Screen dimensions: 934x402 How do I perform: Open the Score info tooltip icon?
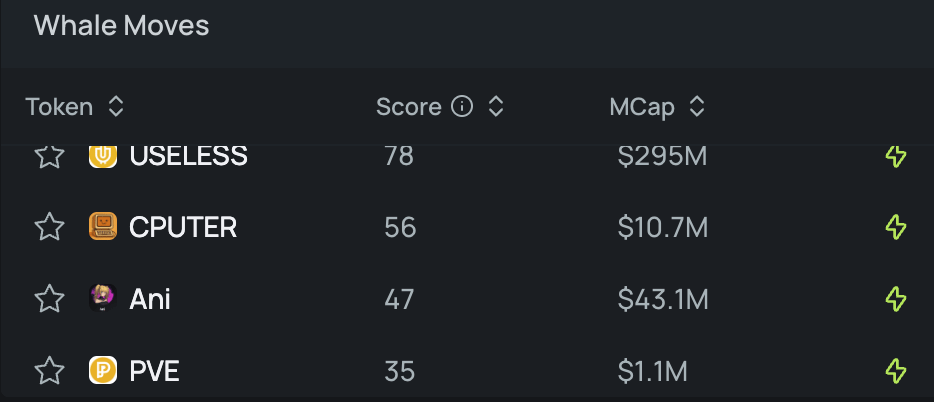click(462, 107)
